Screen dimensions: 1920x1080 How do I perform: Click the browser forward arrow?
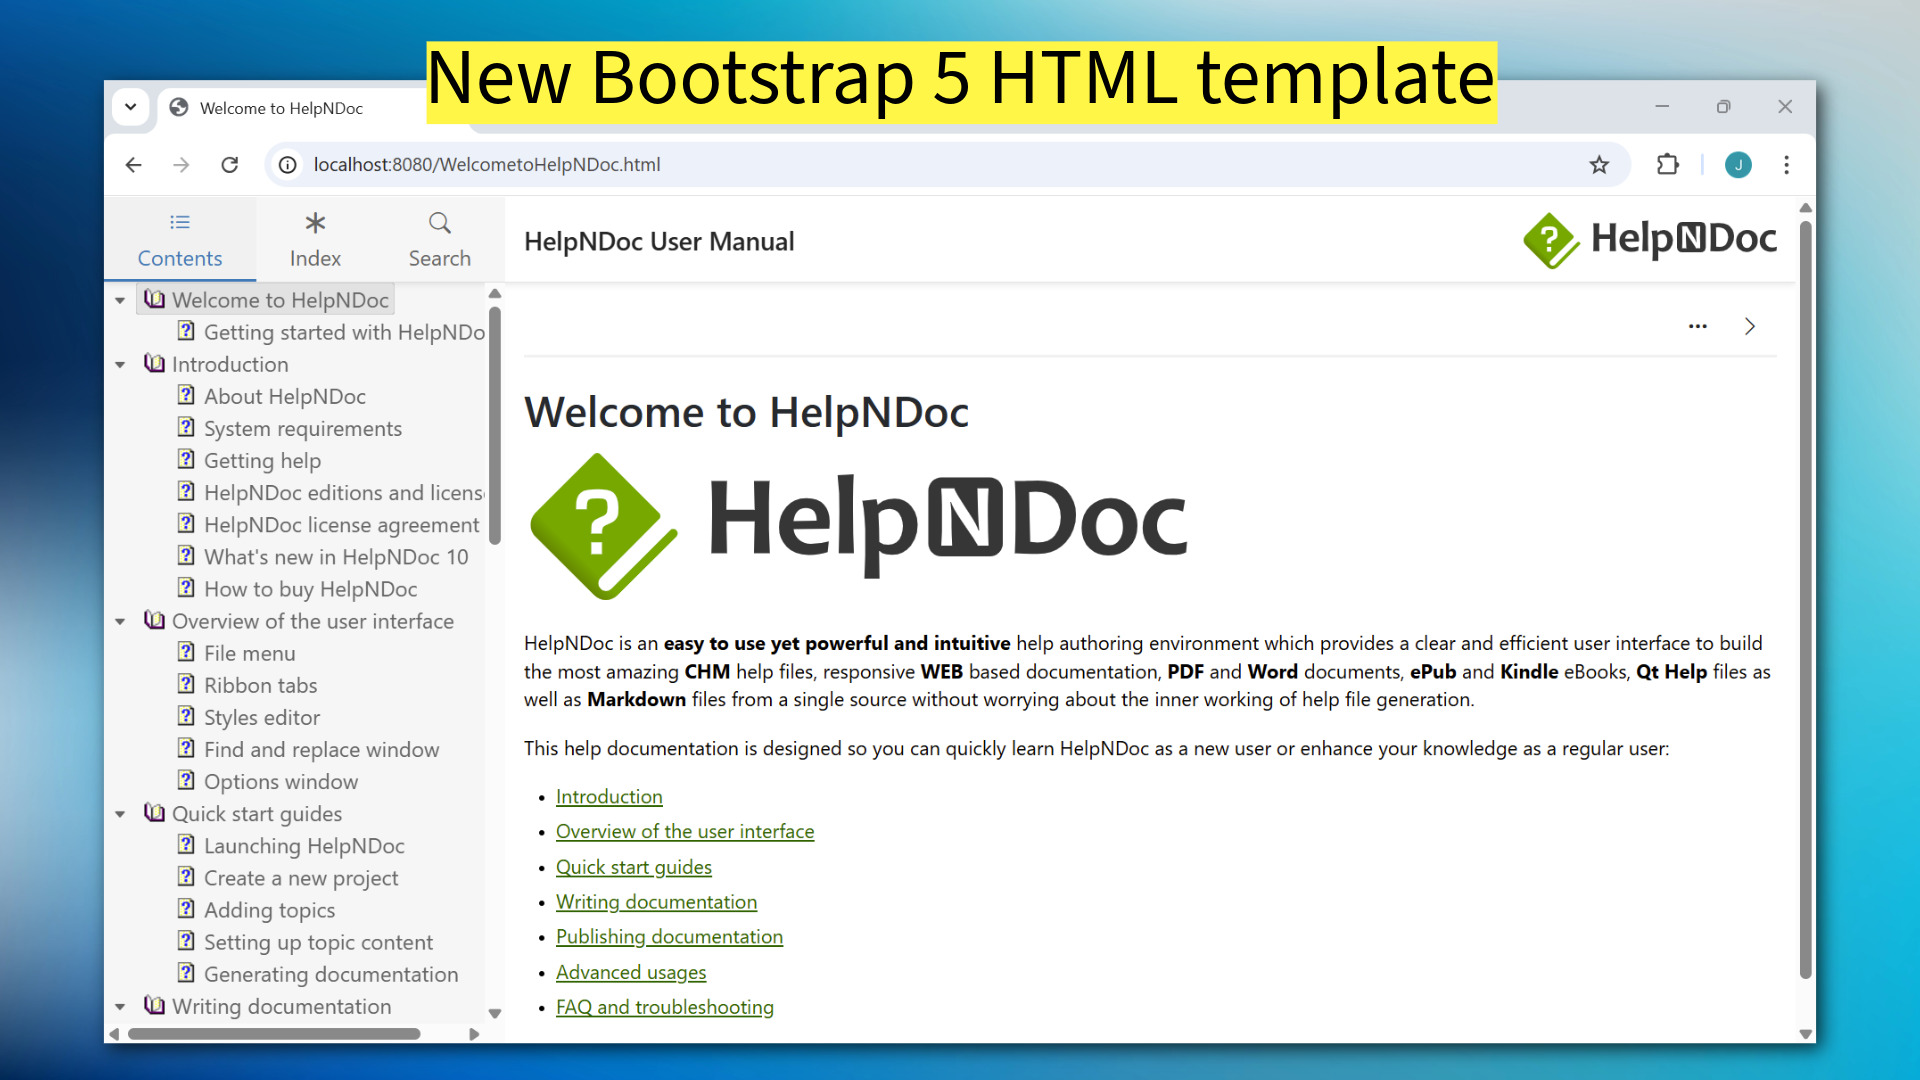181,165
